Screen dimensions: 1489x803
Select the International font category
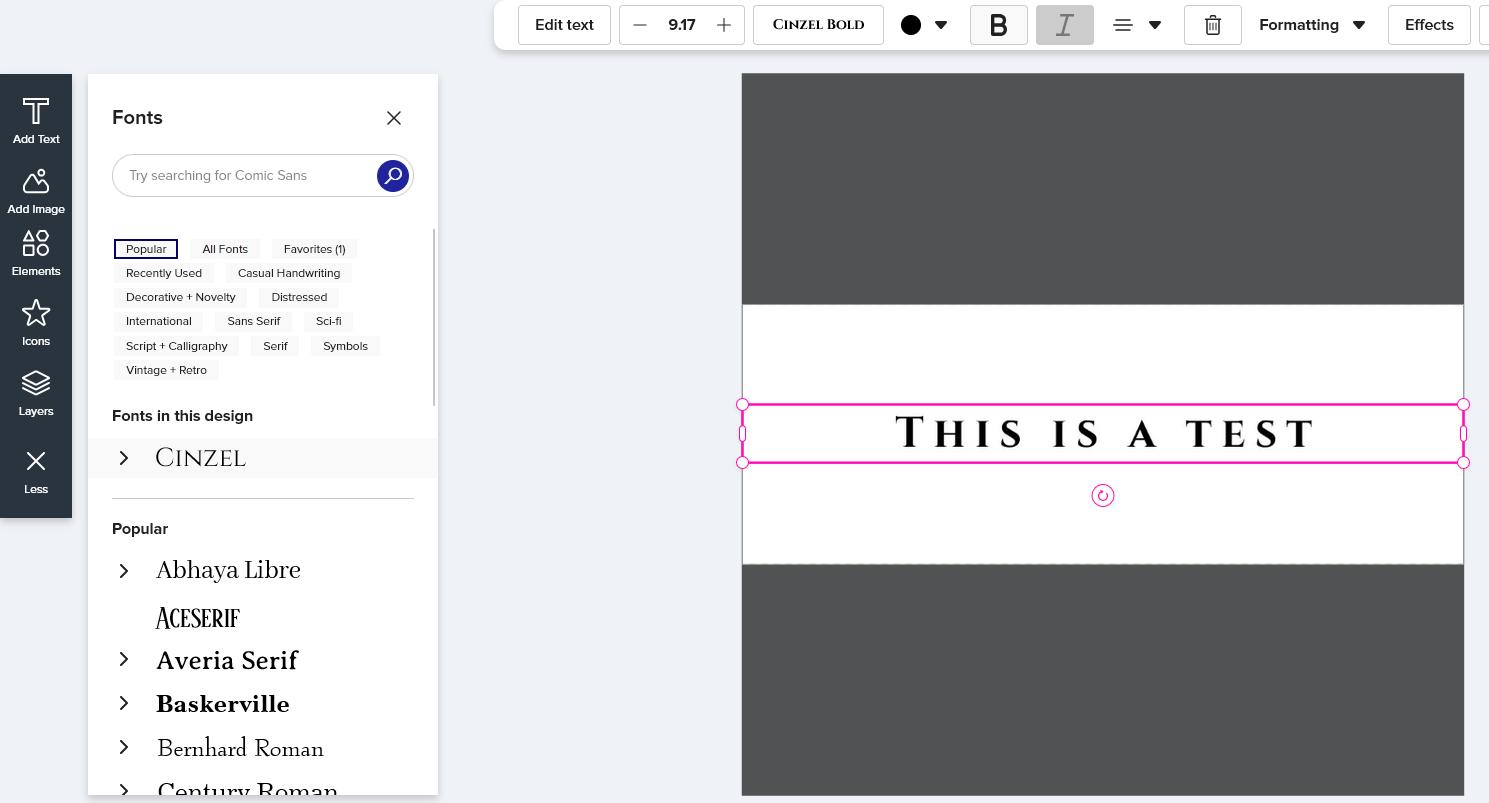point(159,321)
